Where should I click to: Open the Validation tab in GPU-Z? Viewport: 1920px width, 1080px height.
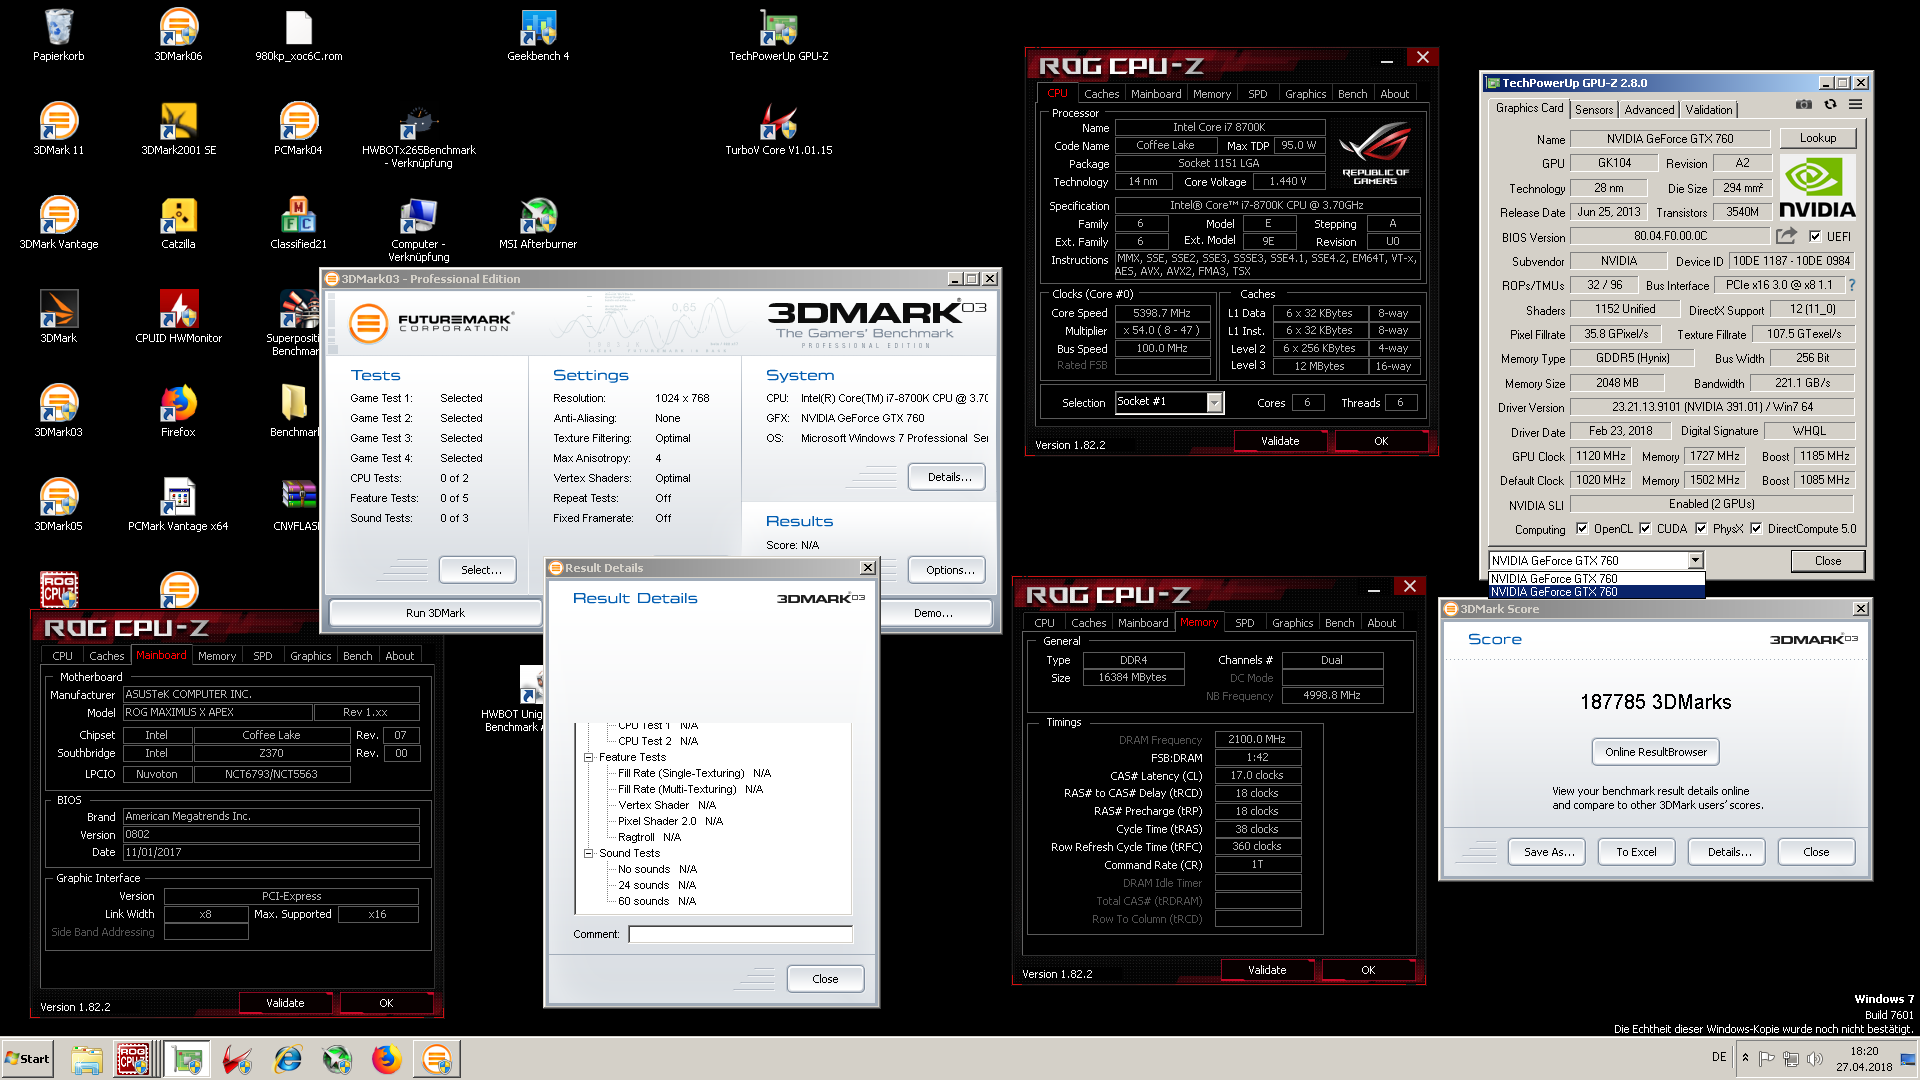(x=1708, y=110)
